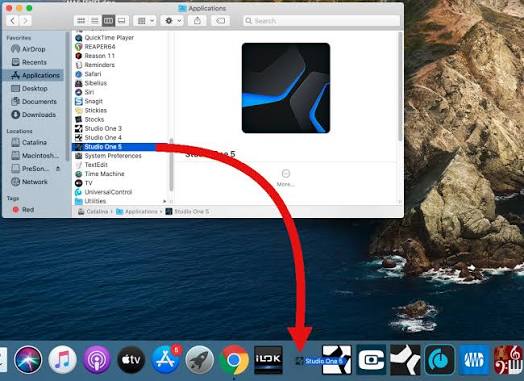Select Studio One 4 in the list
Screen dimensions: 524x381
[x=120, y=137]
